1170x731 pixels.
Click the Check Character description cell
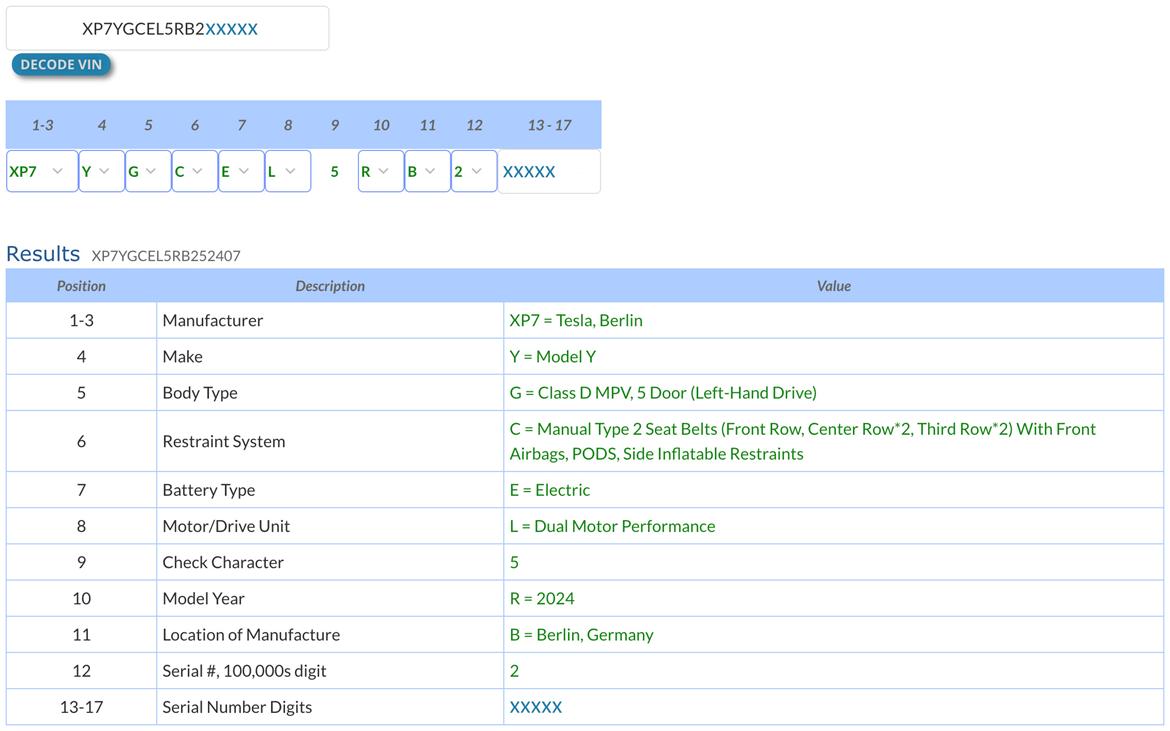[x=330, y=562]
